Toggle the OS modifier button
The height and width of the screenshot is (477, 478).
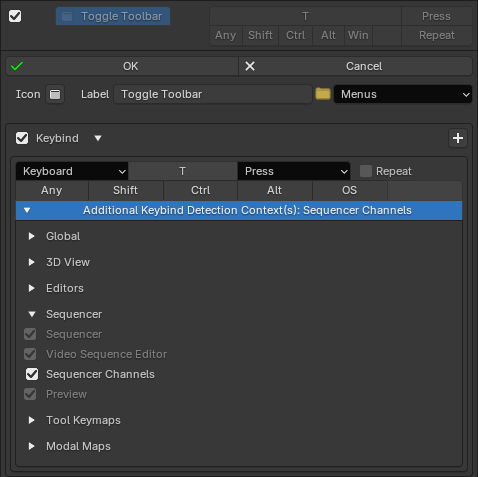click(350, 190)
